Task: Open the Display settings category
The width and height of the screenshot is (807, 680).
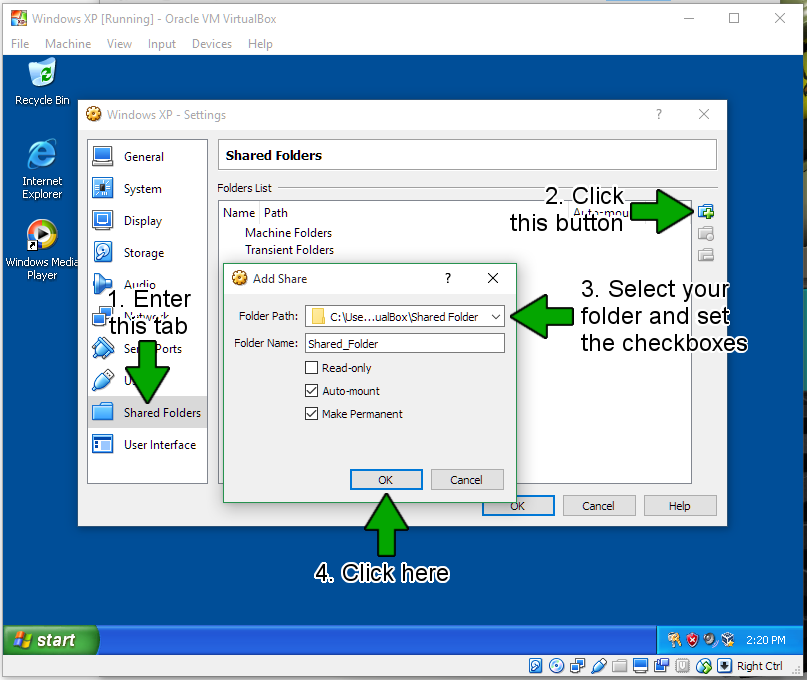Action: click(x=147, y=220)
